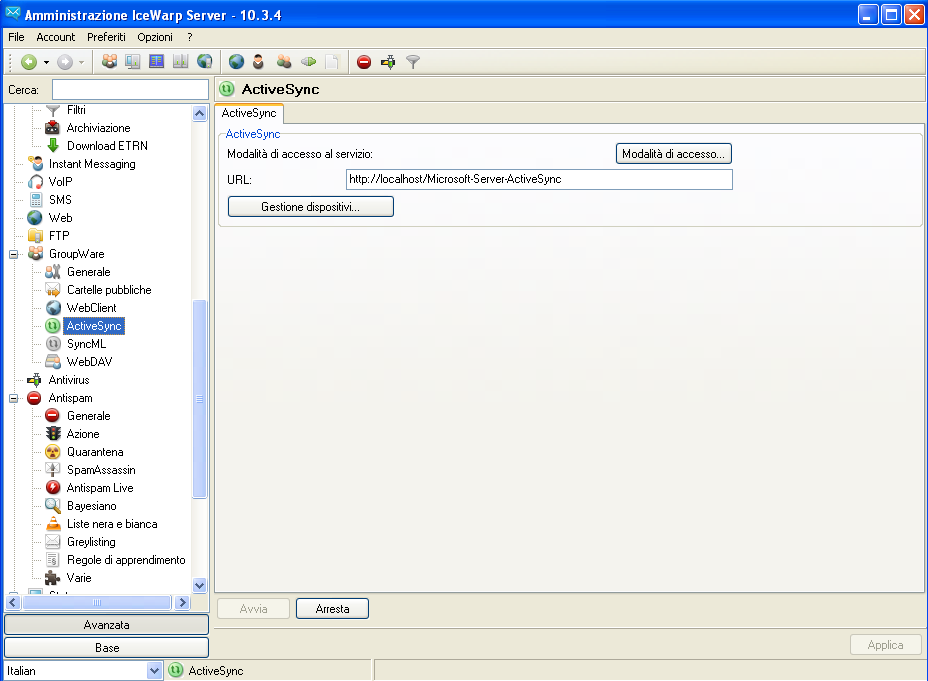Open the Back history dropdown arrow
Image resolution: width=928 pixels, height=681 pixels.
tap(46, 62)
